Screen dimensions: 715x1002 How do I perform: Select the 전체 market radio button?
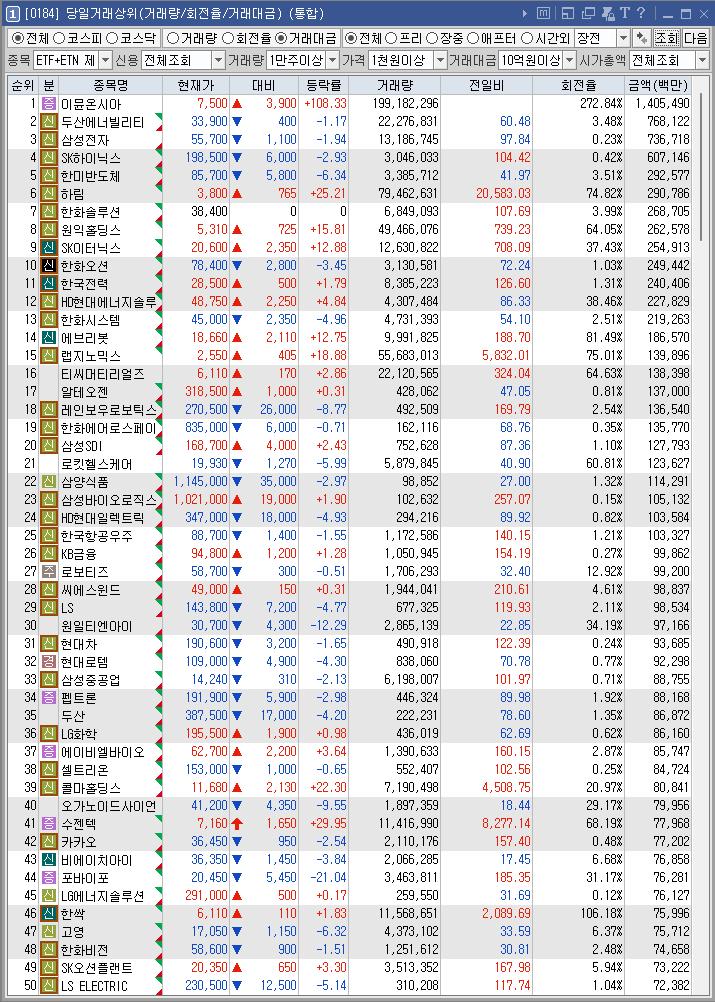point(17,38)
